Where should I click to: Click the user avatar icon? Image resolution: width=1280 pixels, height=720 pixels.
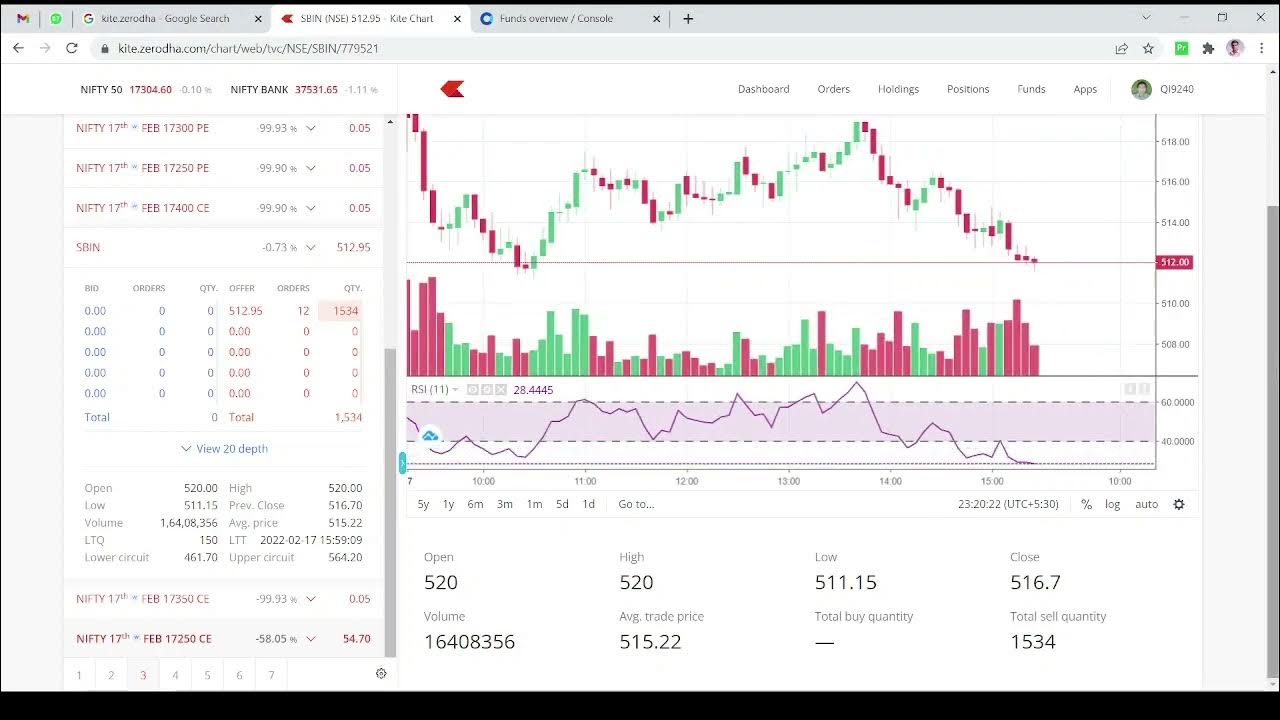1141,89
